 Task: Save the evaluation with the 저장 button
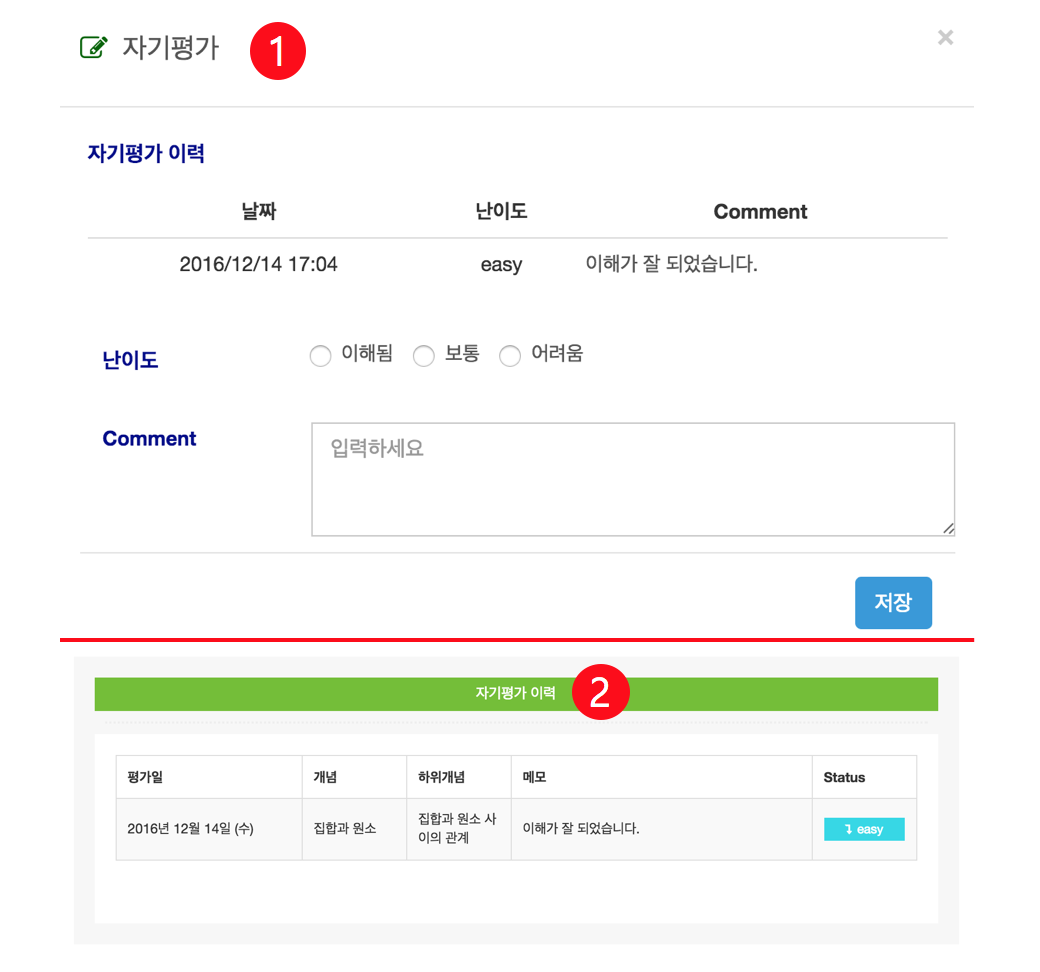point(893,602)
